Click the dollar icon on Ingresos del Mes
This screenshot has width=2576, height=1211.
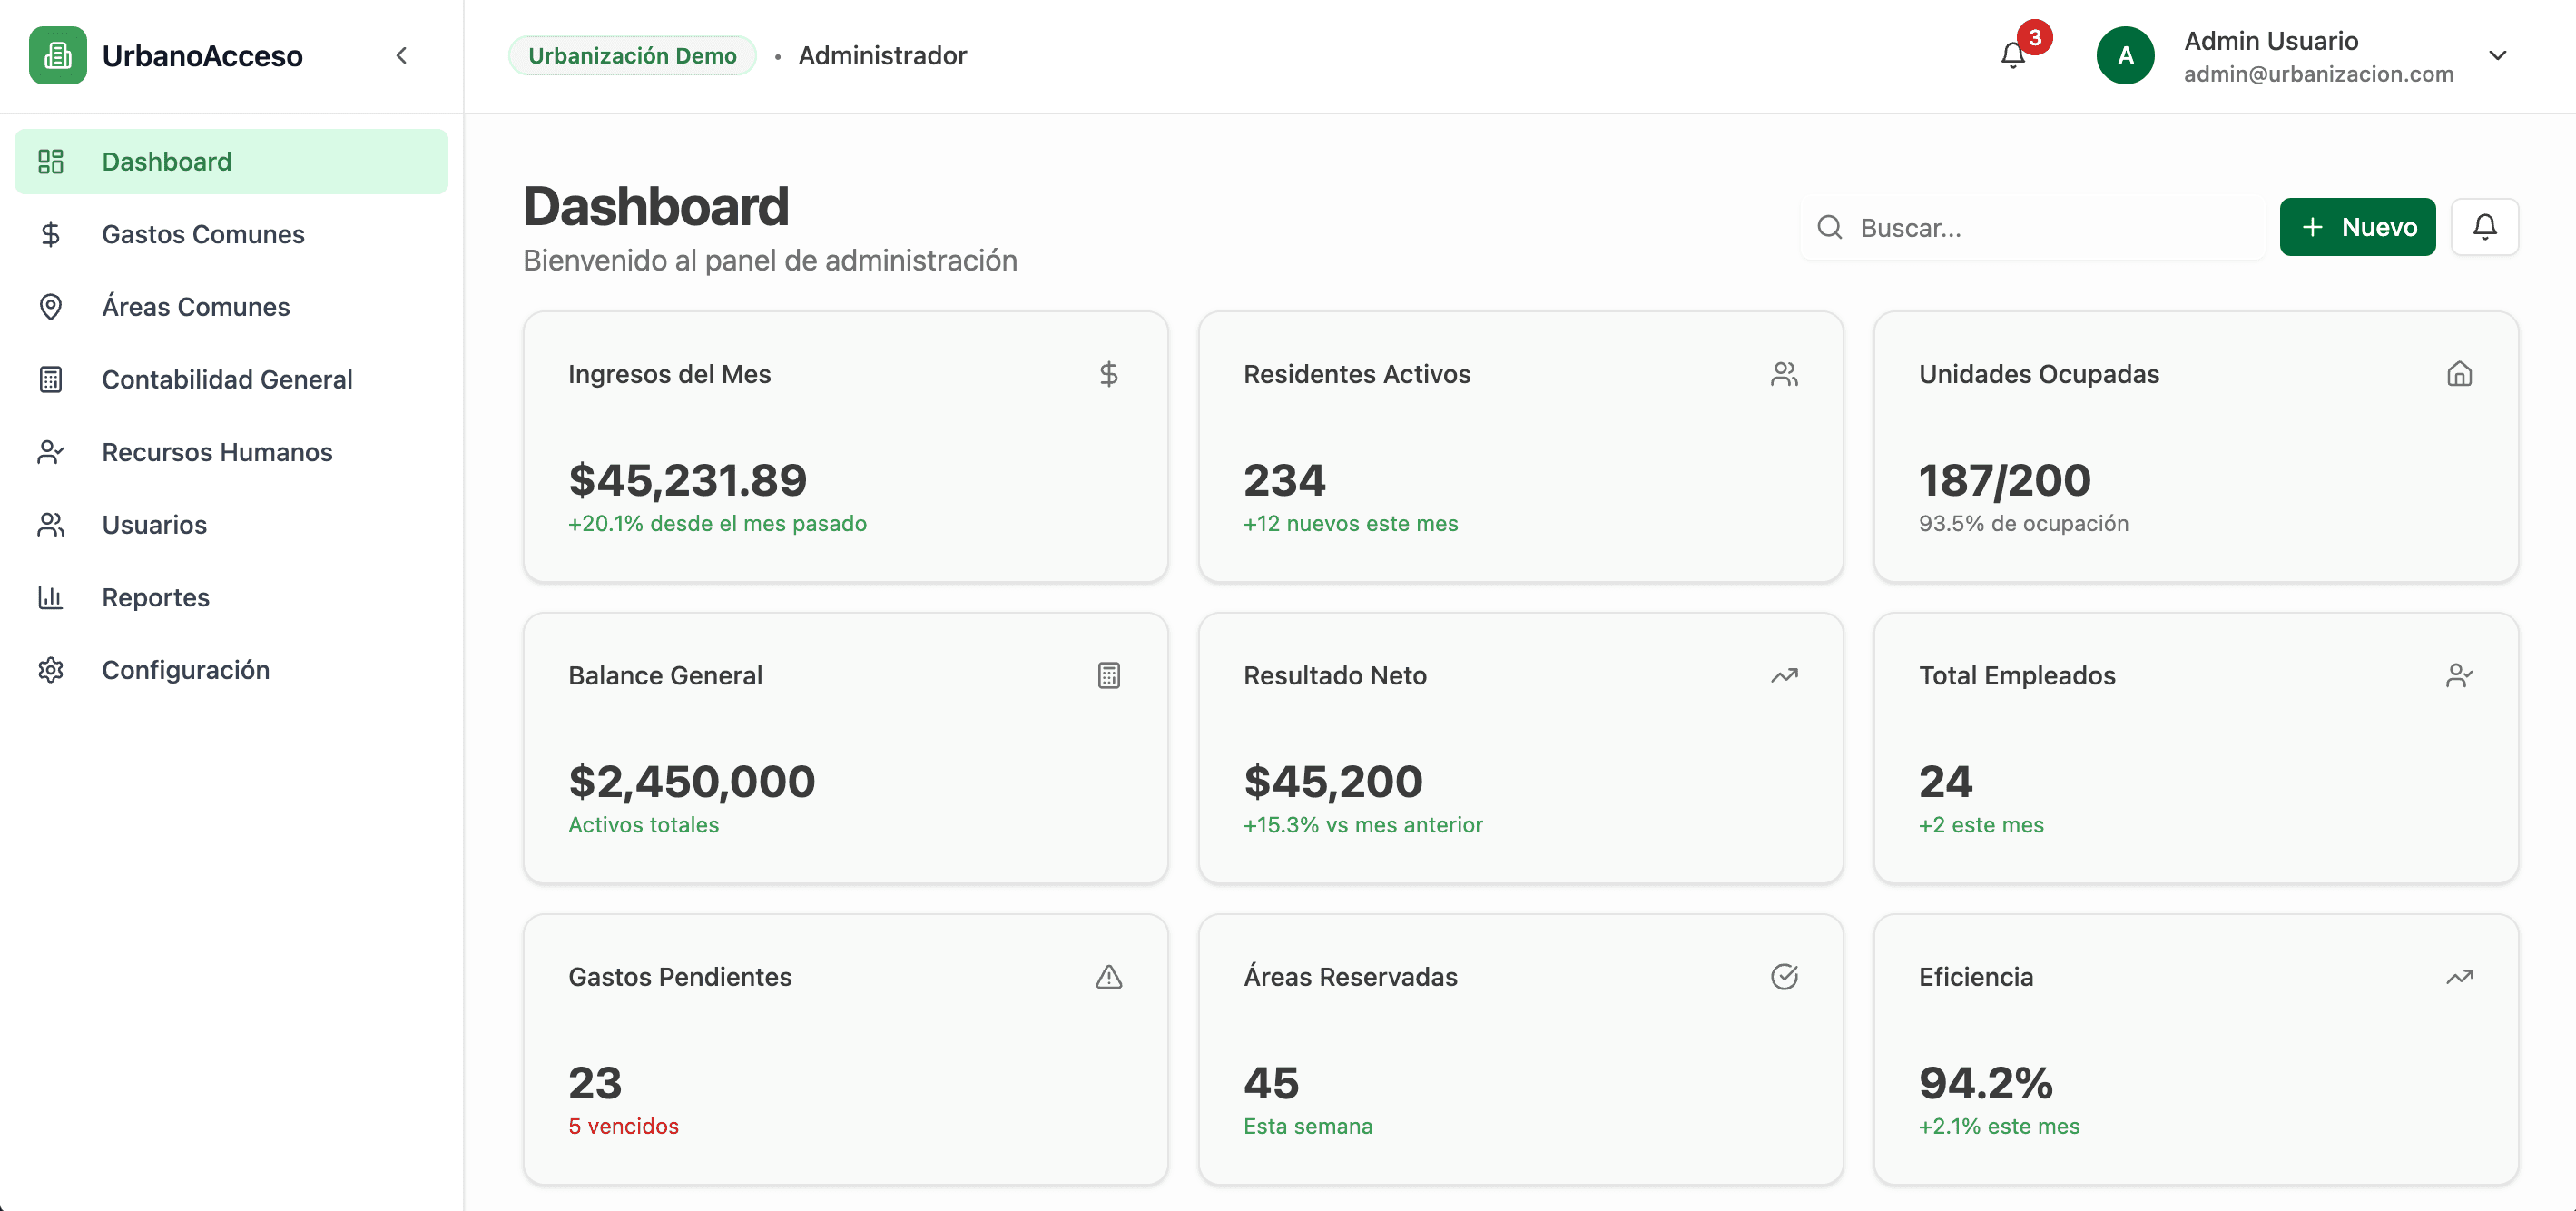1108,374
